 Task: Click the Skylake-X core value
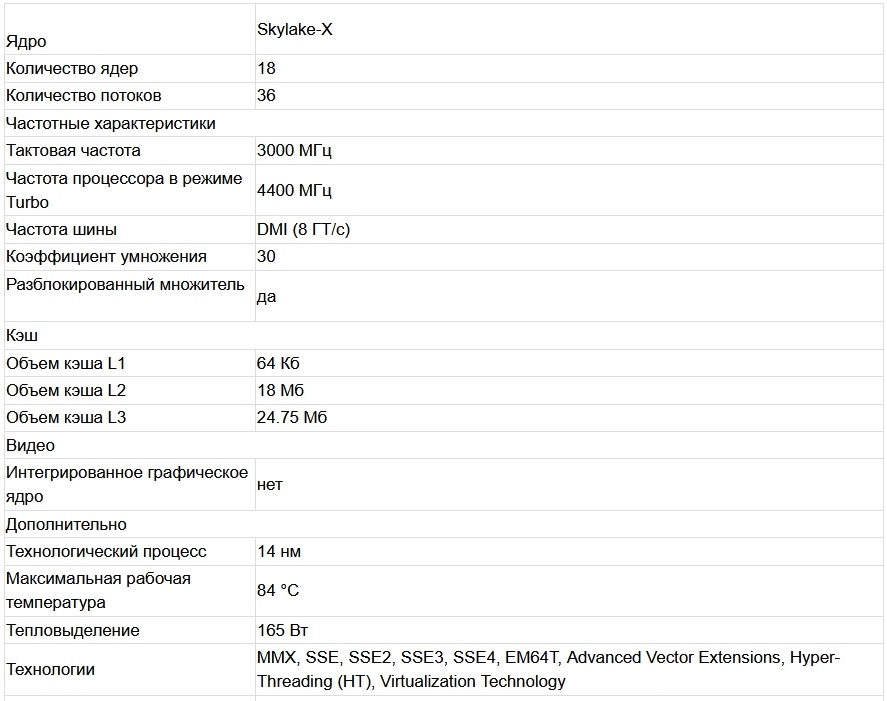[295, 30]
